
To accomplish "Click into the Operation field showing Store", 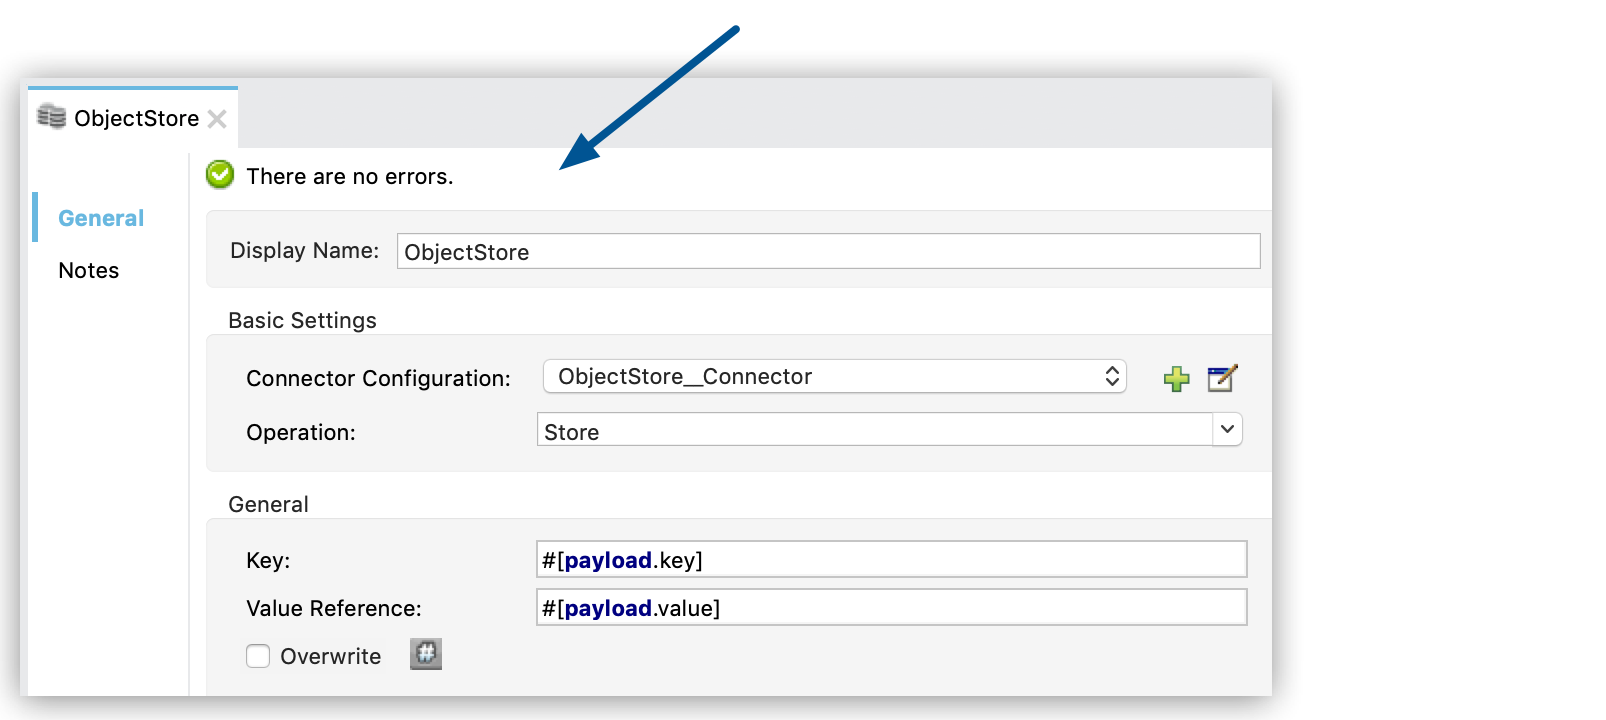I will 875,431.
